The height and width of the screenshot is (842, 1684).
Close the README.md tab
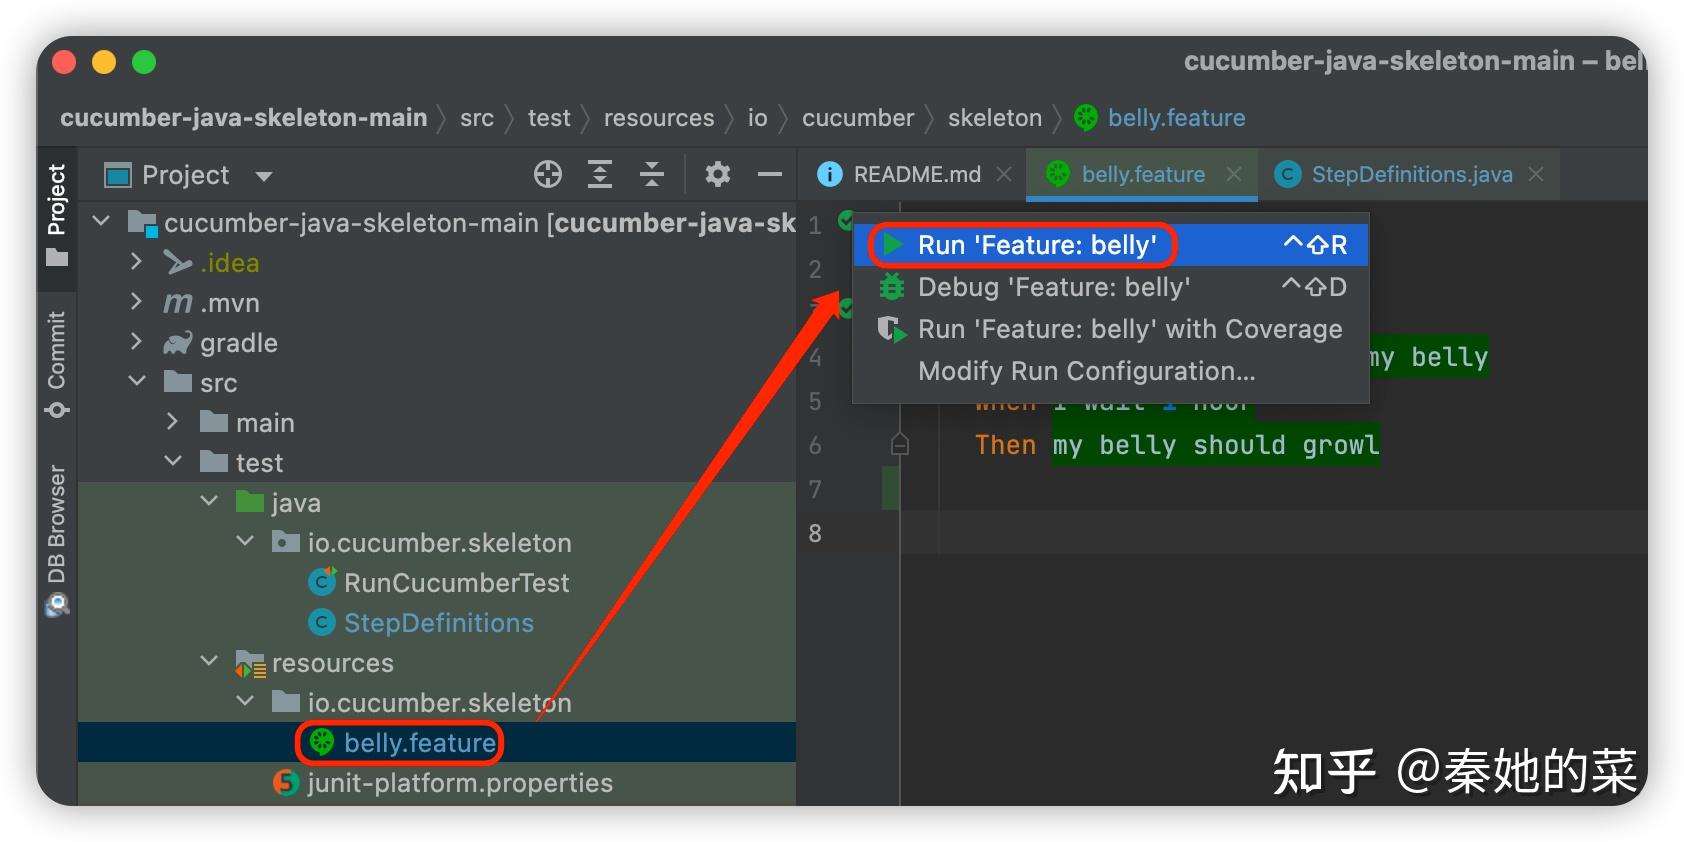click(x=1004, y=175)
